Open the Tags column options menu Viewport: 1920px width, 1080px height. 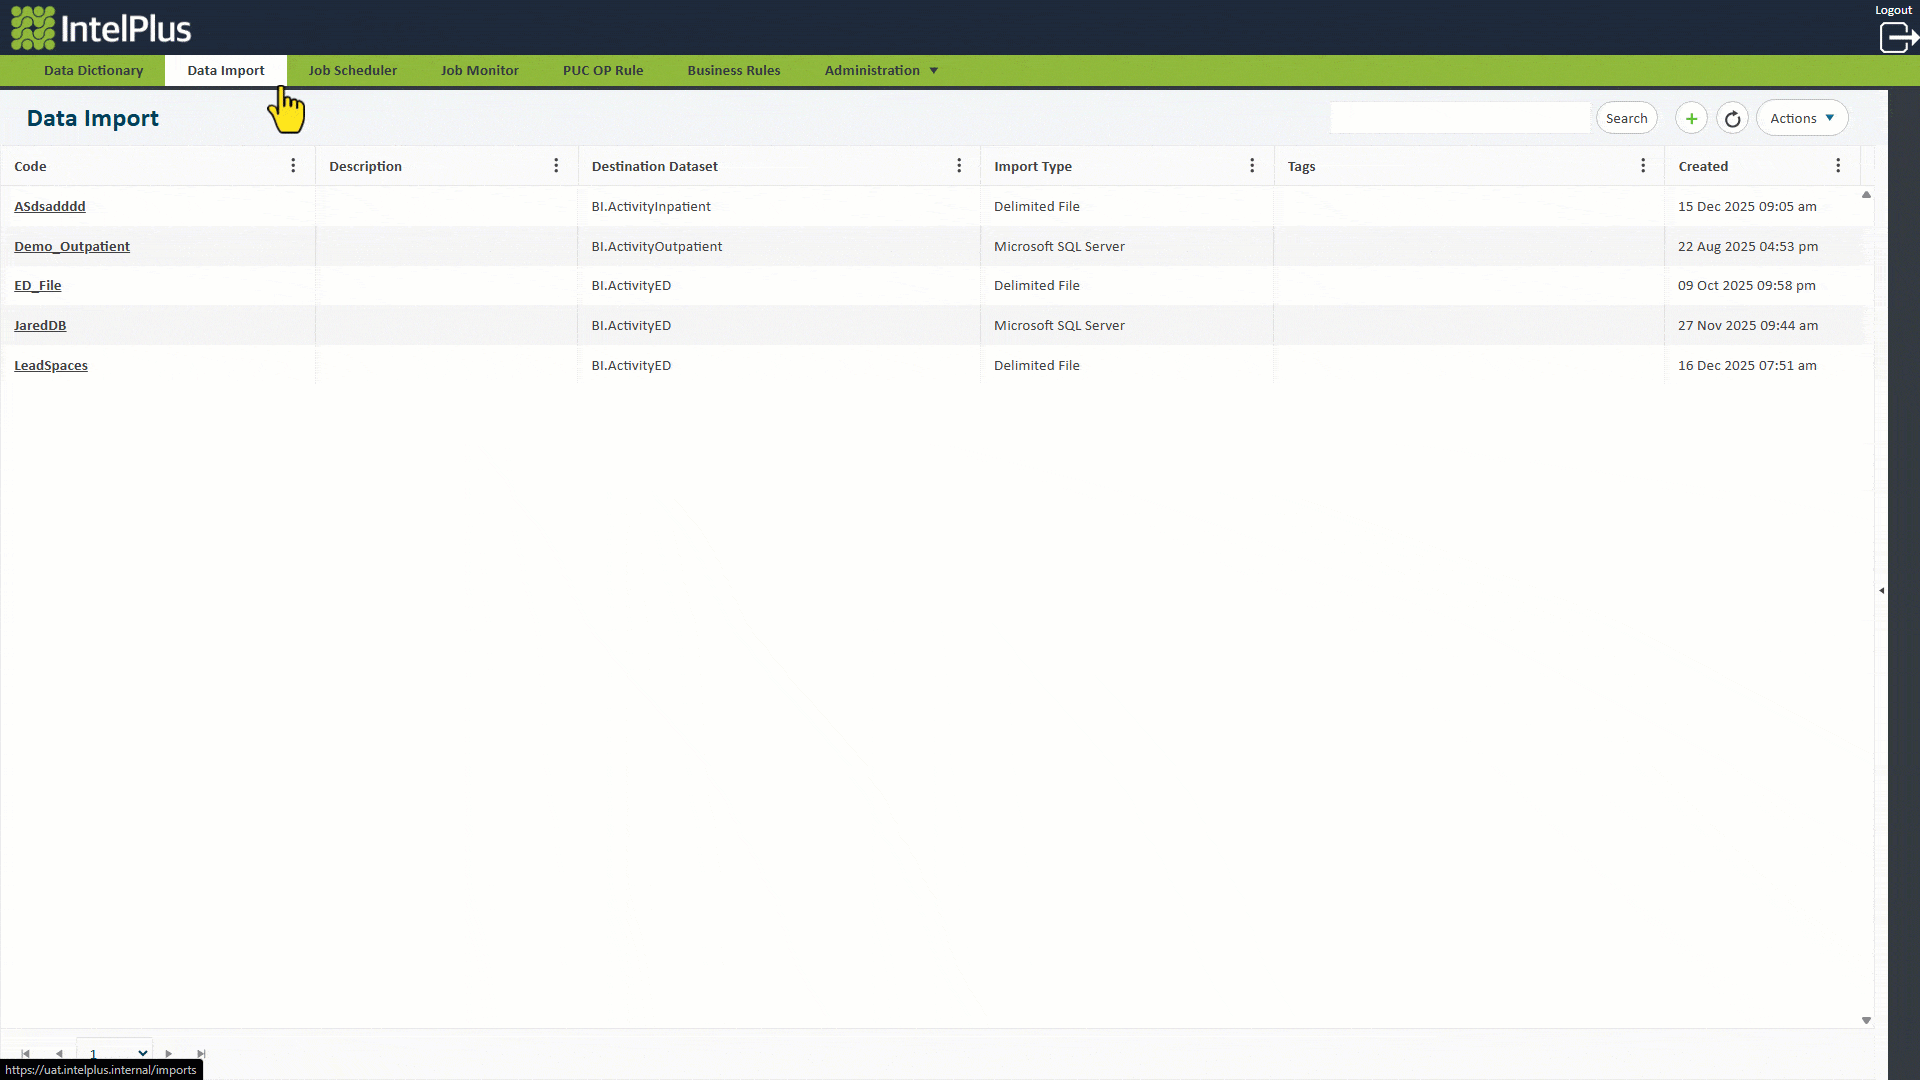tap(1643, 166)
